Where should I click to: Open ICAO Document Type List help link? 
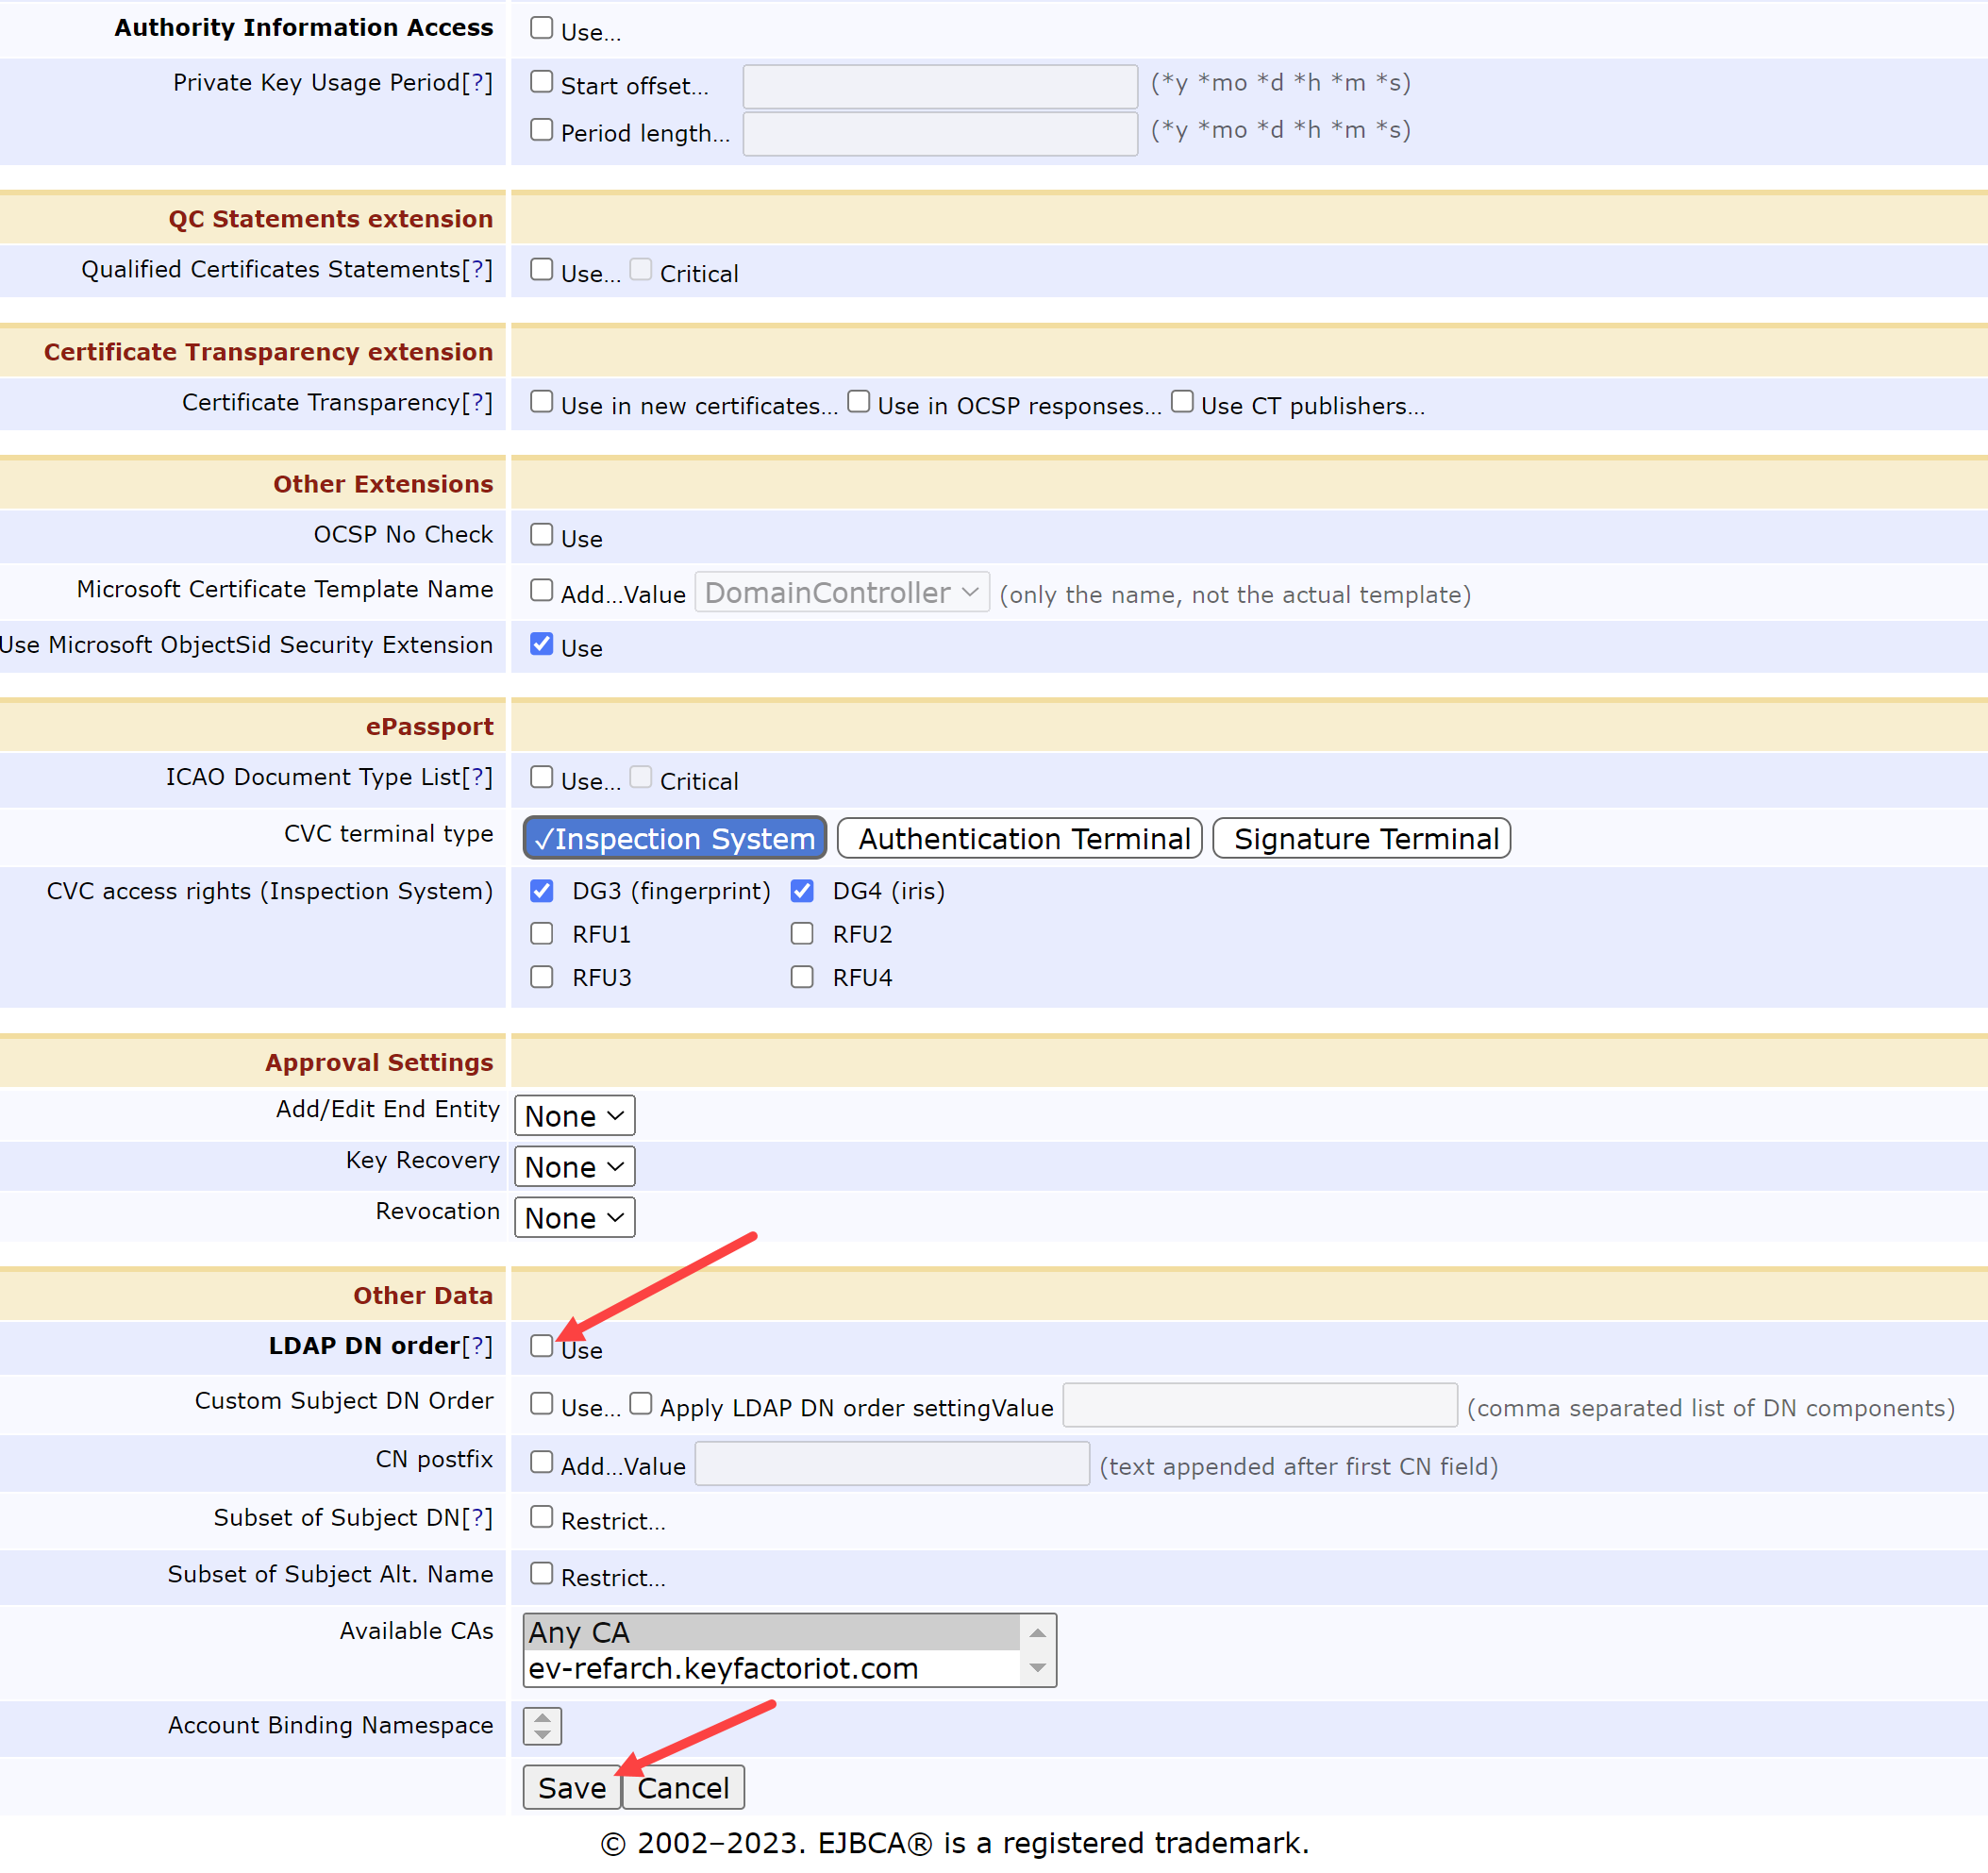[477, 777]
